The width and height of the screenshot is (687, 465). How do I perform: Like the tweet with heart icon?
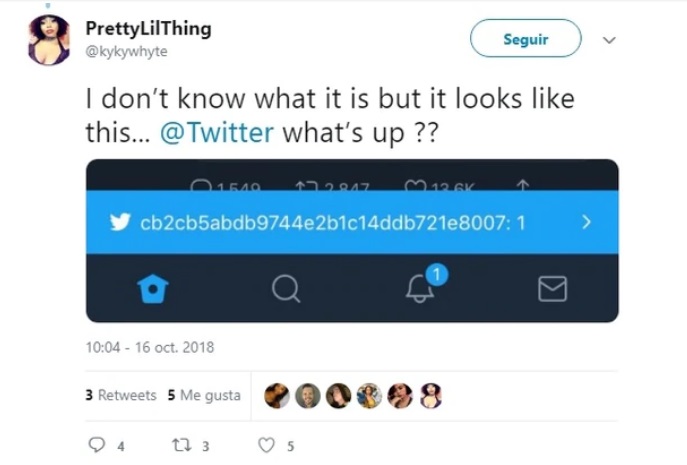point(267,446)
